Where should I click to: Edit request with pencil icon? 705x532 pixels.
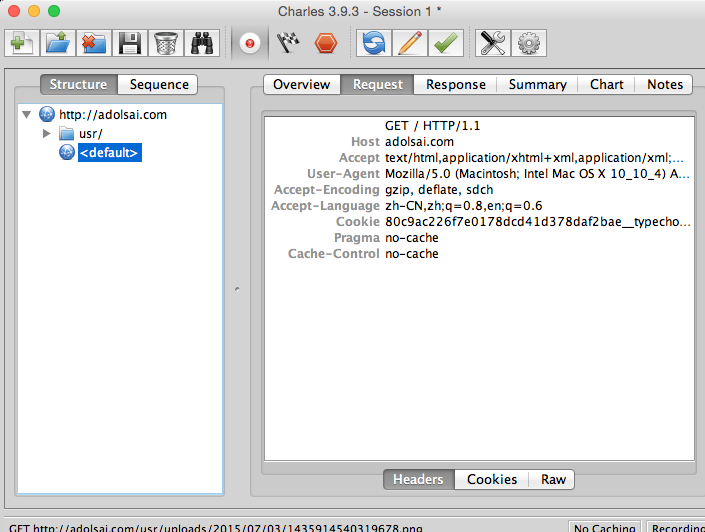click(410, 43)
